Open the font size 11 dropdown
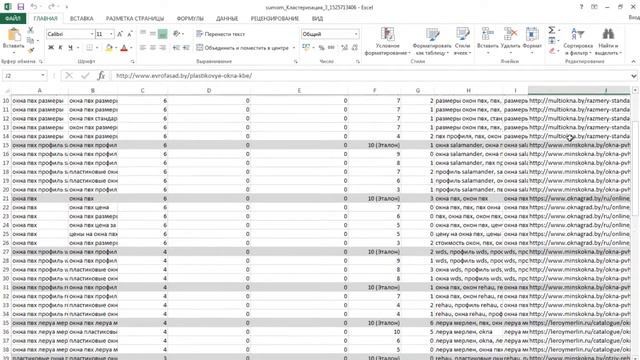The width and height of the screenshot is (640, 360). [x=111, y=34]
